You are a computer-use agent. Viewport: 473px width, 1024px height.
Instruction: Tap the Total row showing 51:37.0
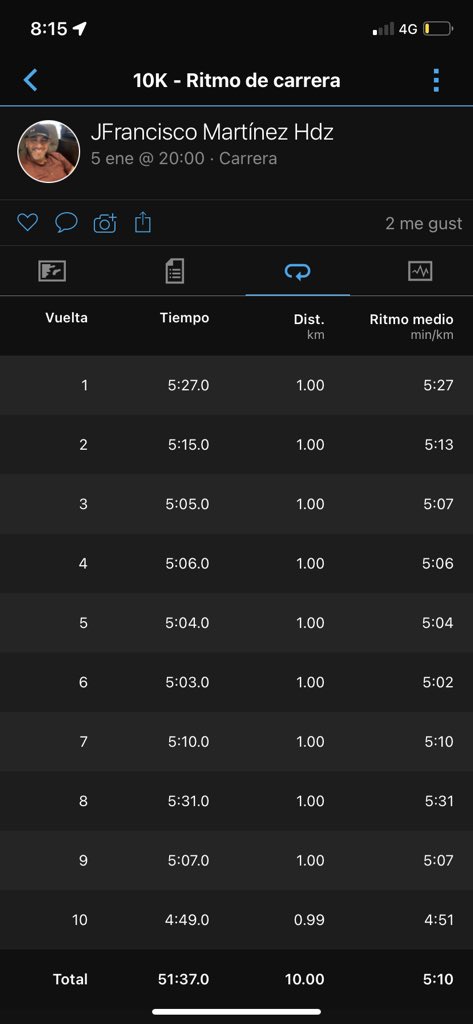click(x=236, y=979)
